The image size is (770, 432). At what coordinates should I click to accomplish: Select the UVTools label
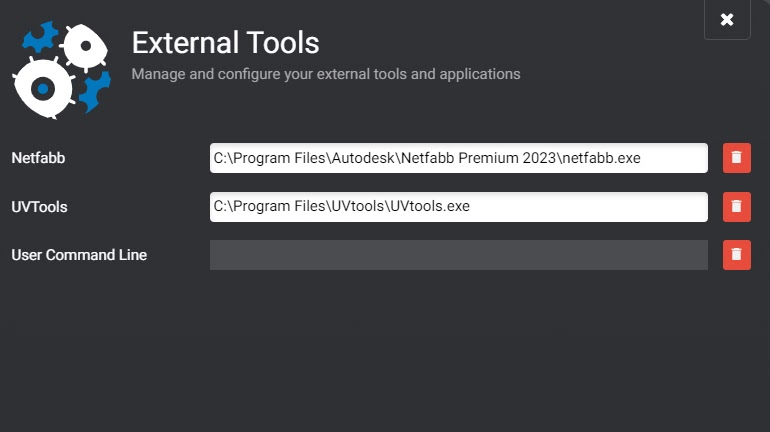39,207
